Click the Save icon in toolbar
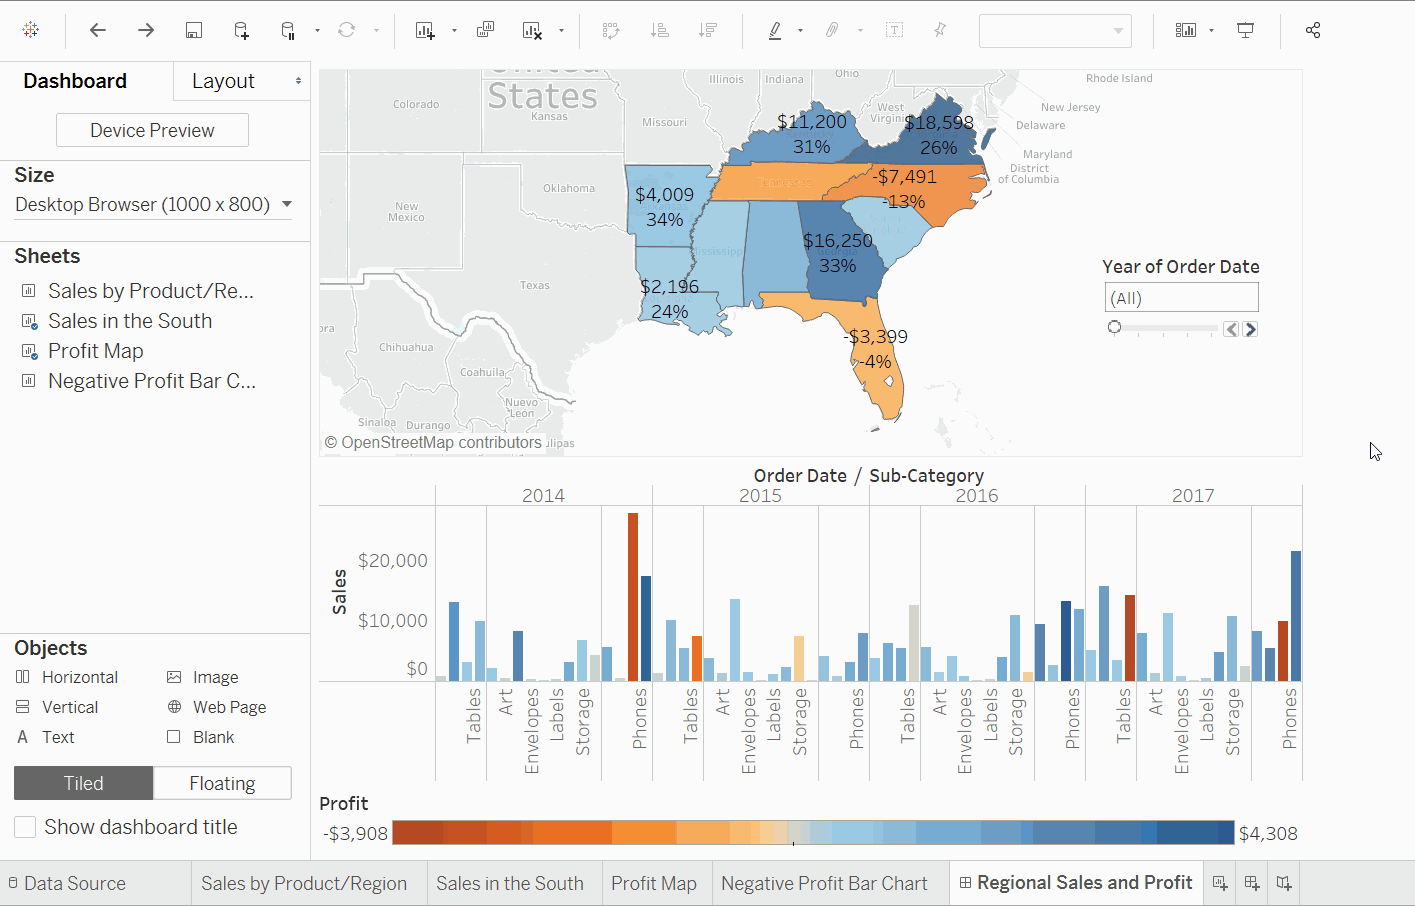The image size is (1415, 906). click(194, 30)
